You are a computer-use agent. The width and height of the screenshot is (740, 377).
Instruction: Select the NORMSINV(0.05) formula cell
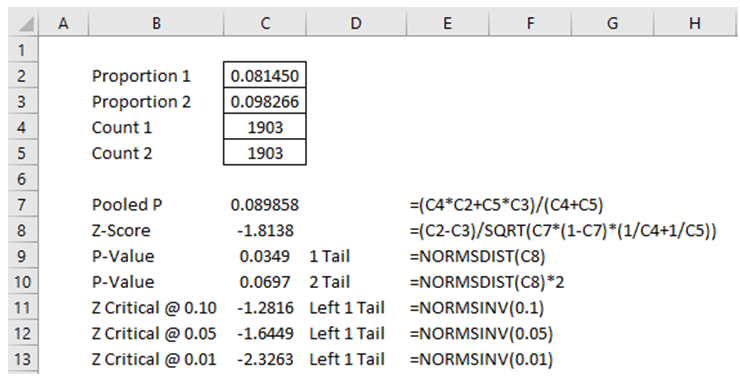(x=481, y=334)
